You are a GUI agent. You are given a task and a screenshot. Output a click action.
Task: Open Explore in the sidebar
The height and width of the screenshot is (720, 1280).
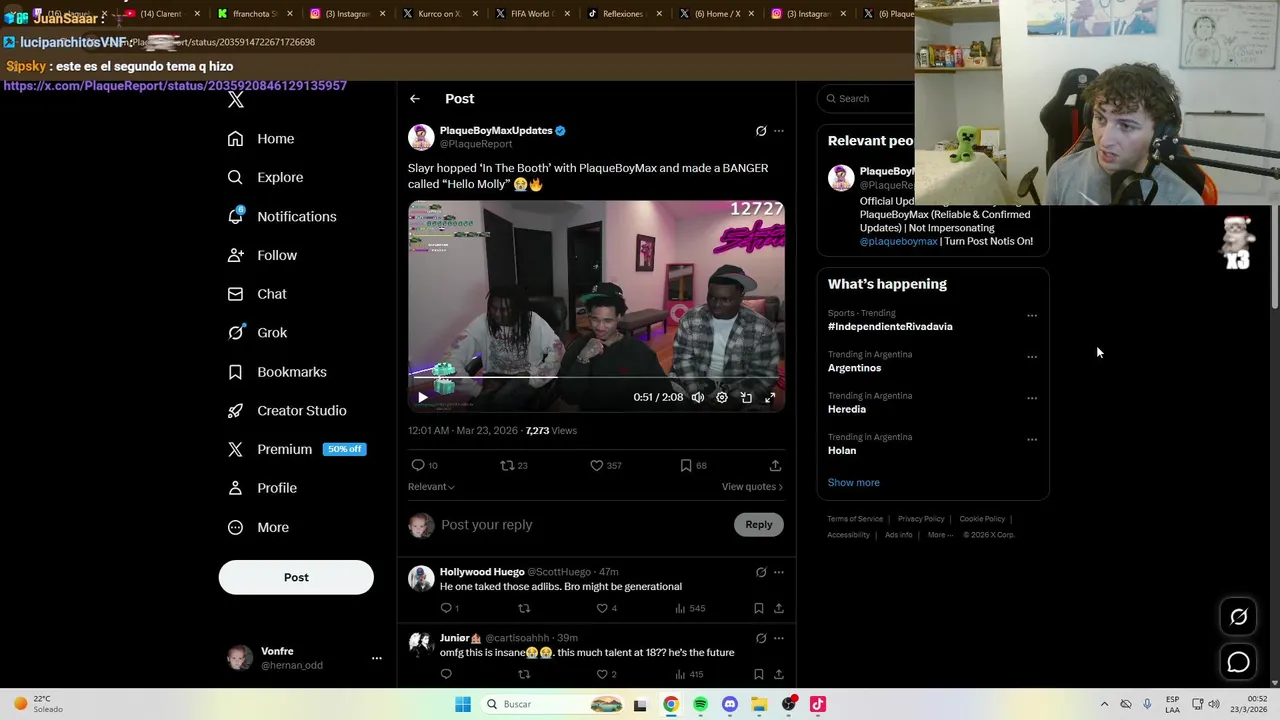click(264, 178)
